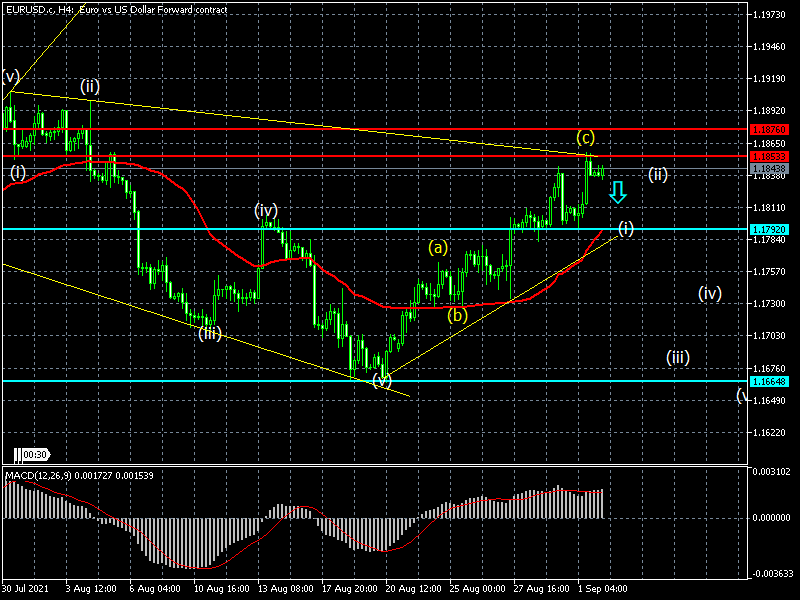The height and width of the screenshot is (600, 800).
Task: Click the 10 Aug 16:00 time label
Action: (x=221, y=588)
